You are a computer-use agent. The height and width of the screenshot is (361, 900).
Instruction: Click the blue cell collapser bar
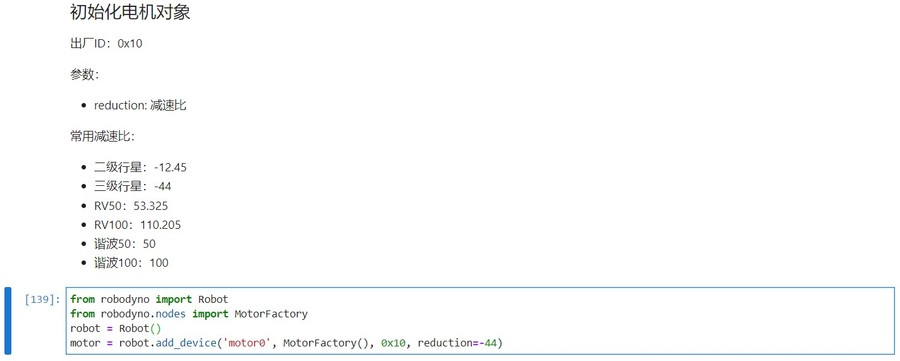click(x=7, y=321)
